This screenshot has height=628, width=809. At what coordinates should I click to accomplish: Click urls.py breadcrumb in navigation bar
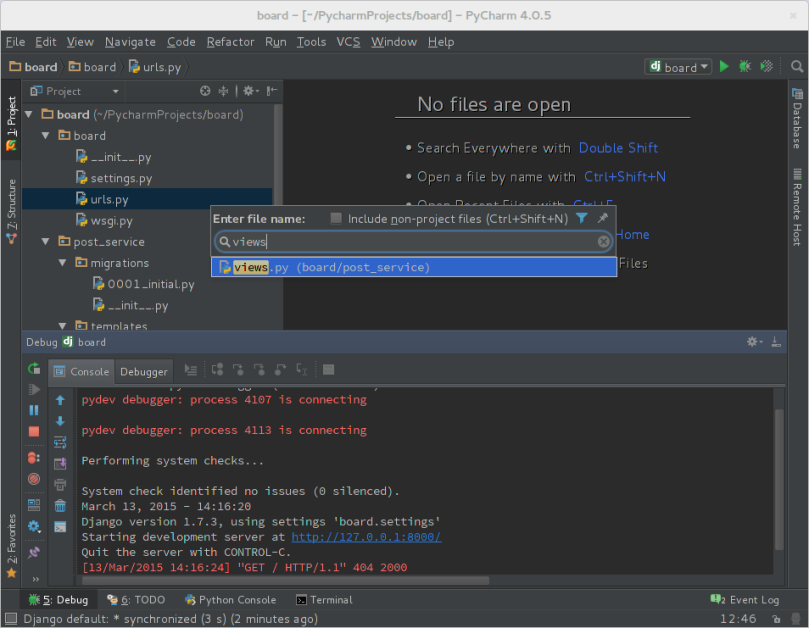155,67
